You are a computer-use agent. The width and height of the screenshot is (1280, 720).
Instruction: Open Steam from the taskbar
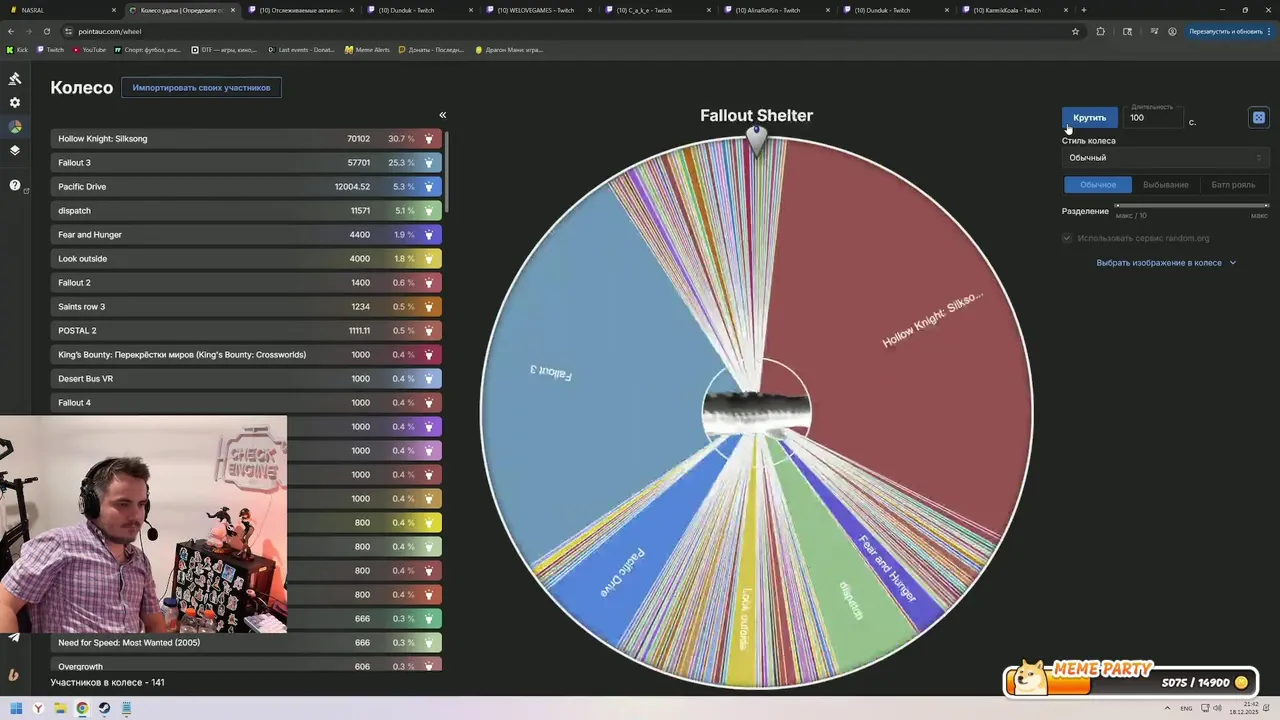click(104, 708)
